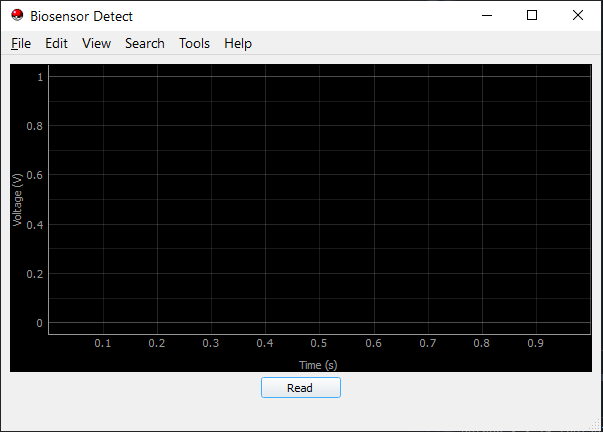Click the Time (s) axis label
603x432 pixels.
pyautogui.click(x=318, y=364)
